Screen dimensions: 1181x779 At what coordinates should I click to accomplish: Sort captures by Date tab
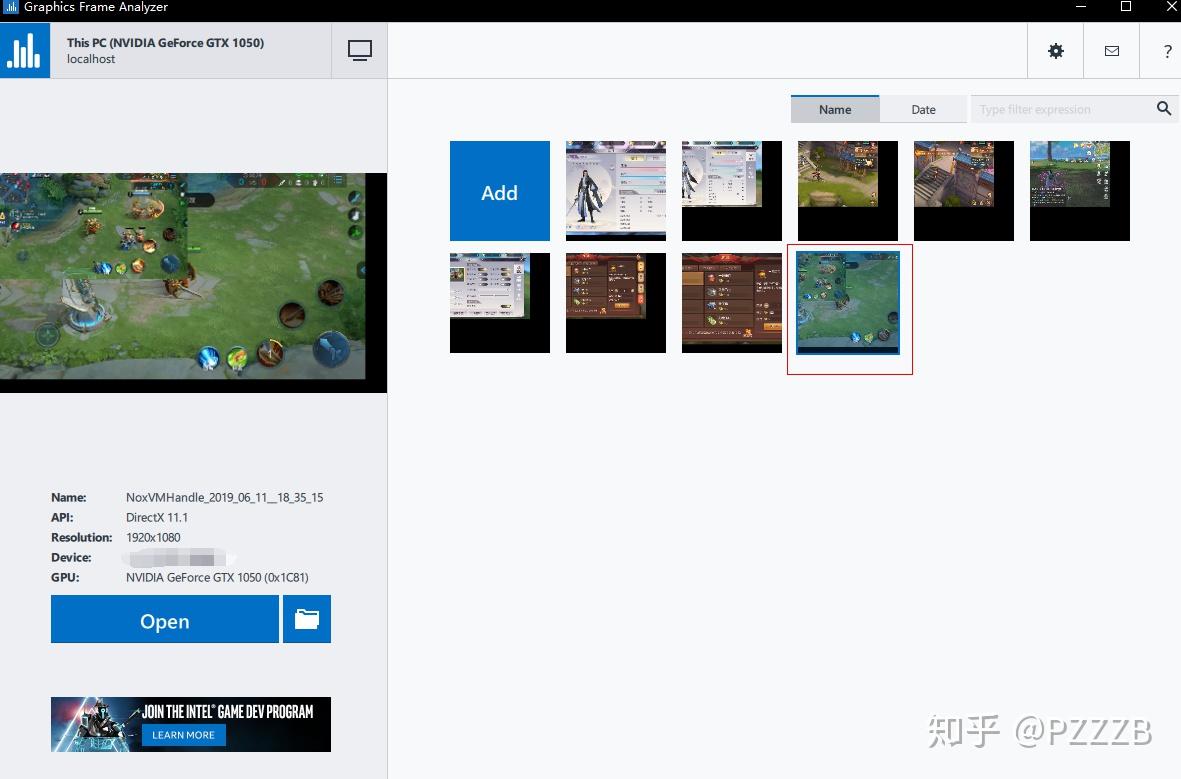pos(923,109)
